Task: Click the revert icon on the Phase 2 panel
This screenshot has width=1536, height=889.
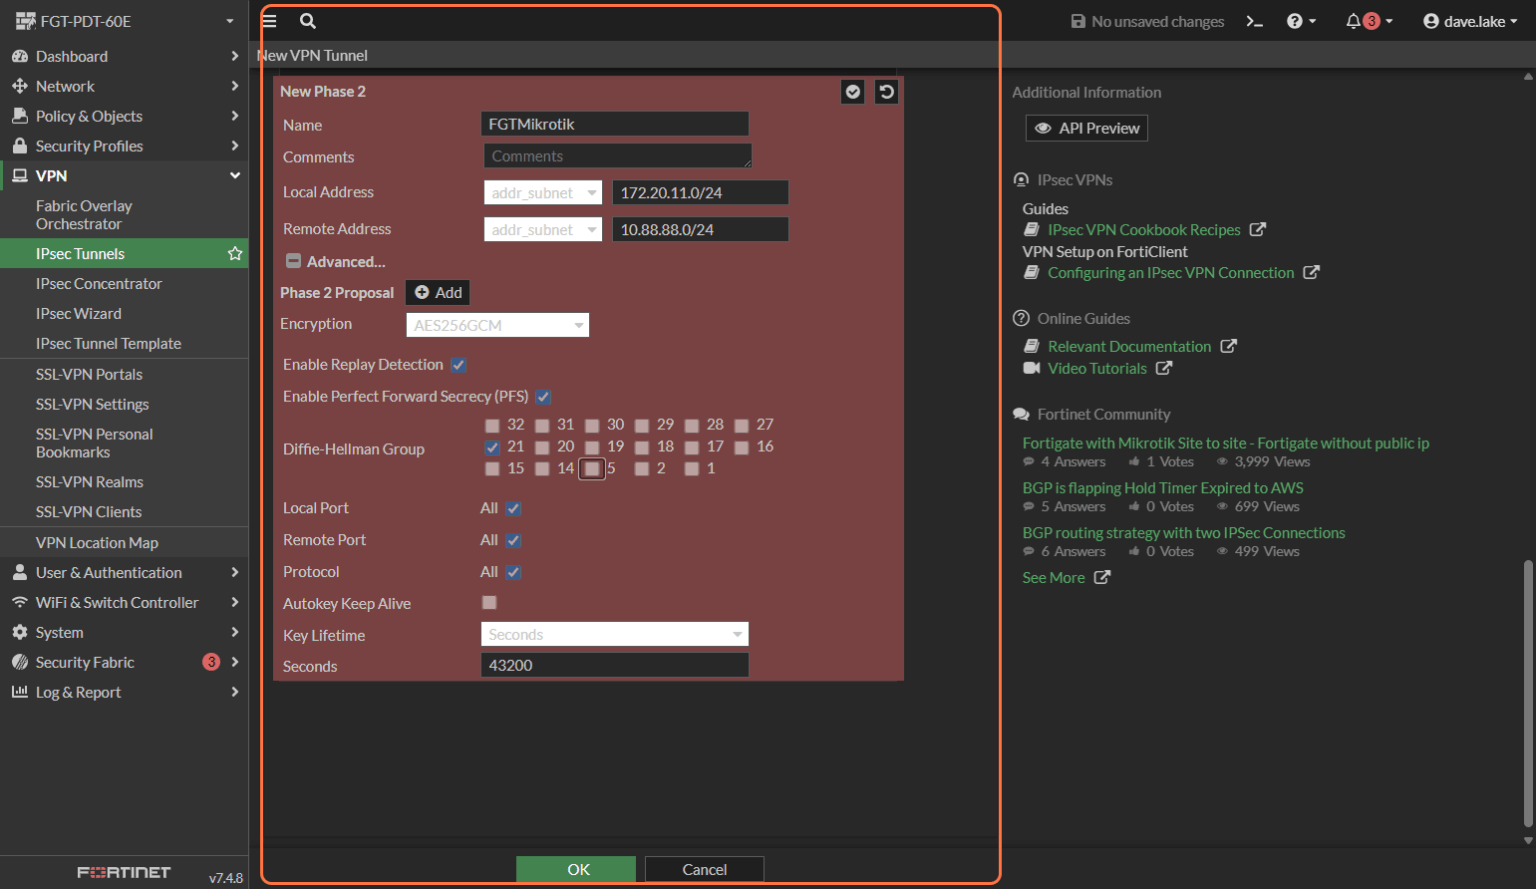Action: point(886,91)
